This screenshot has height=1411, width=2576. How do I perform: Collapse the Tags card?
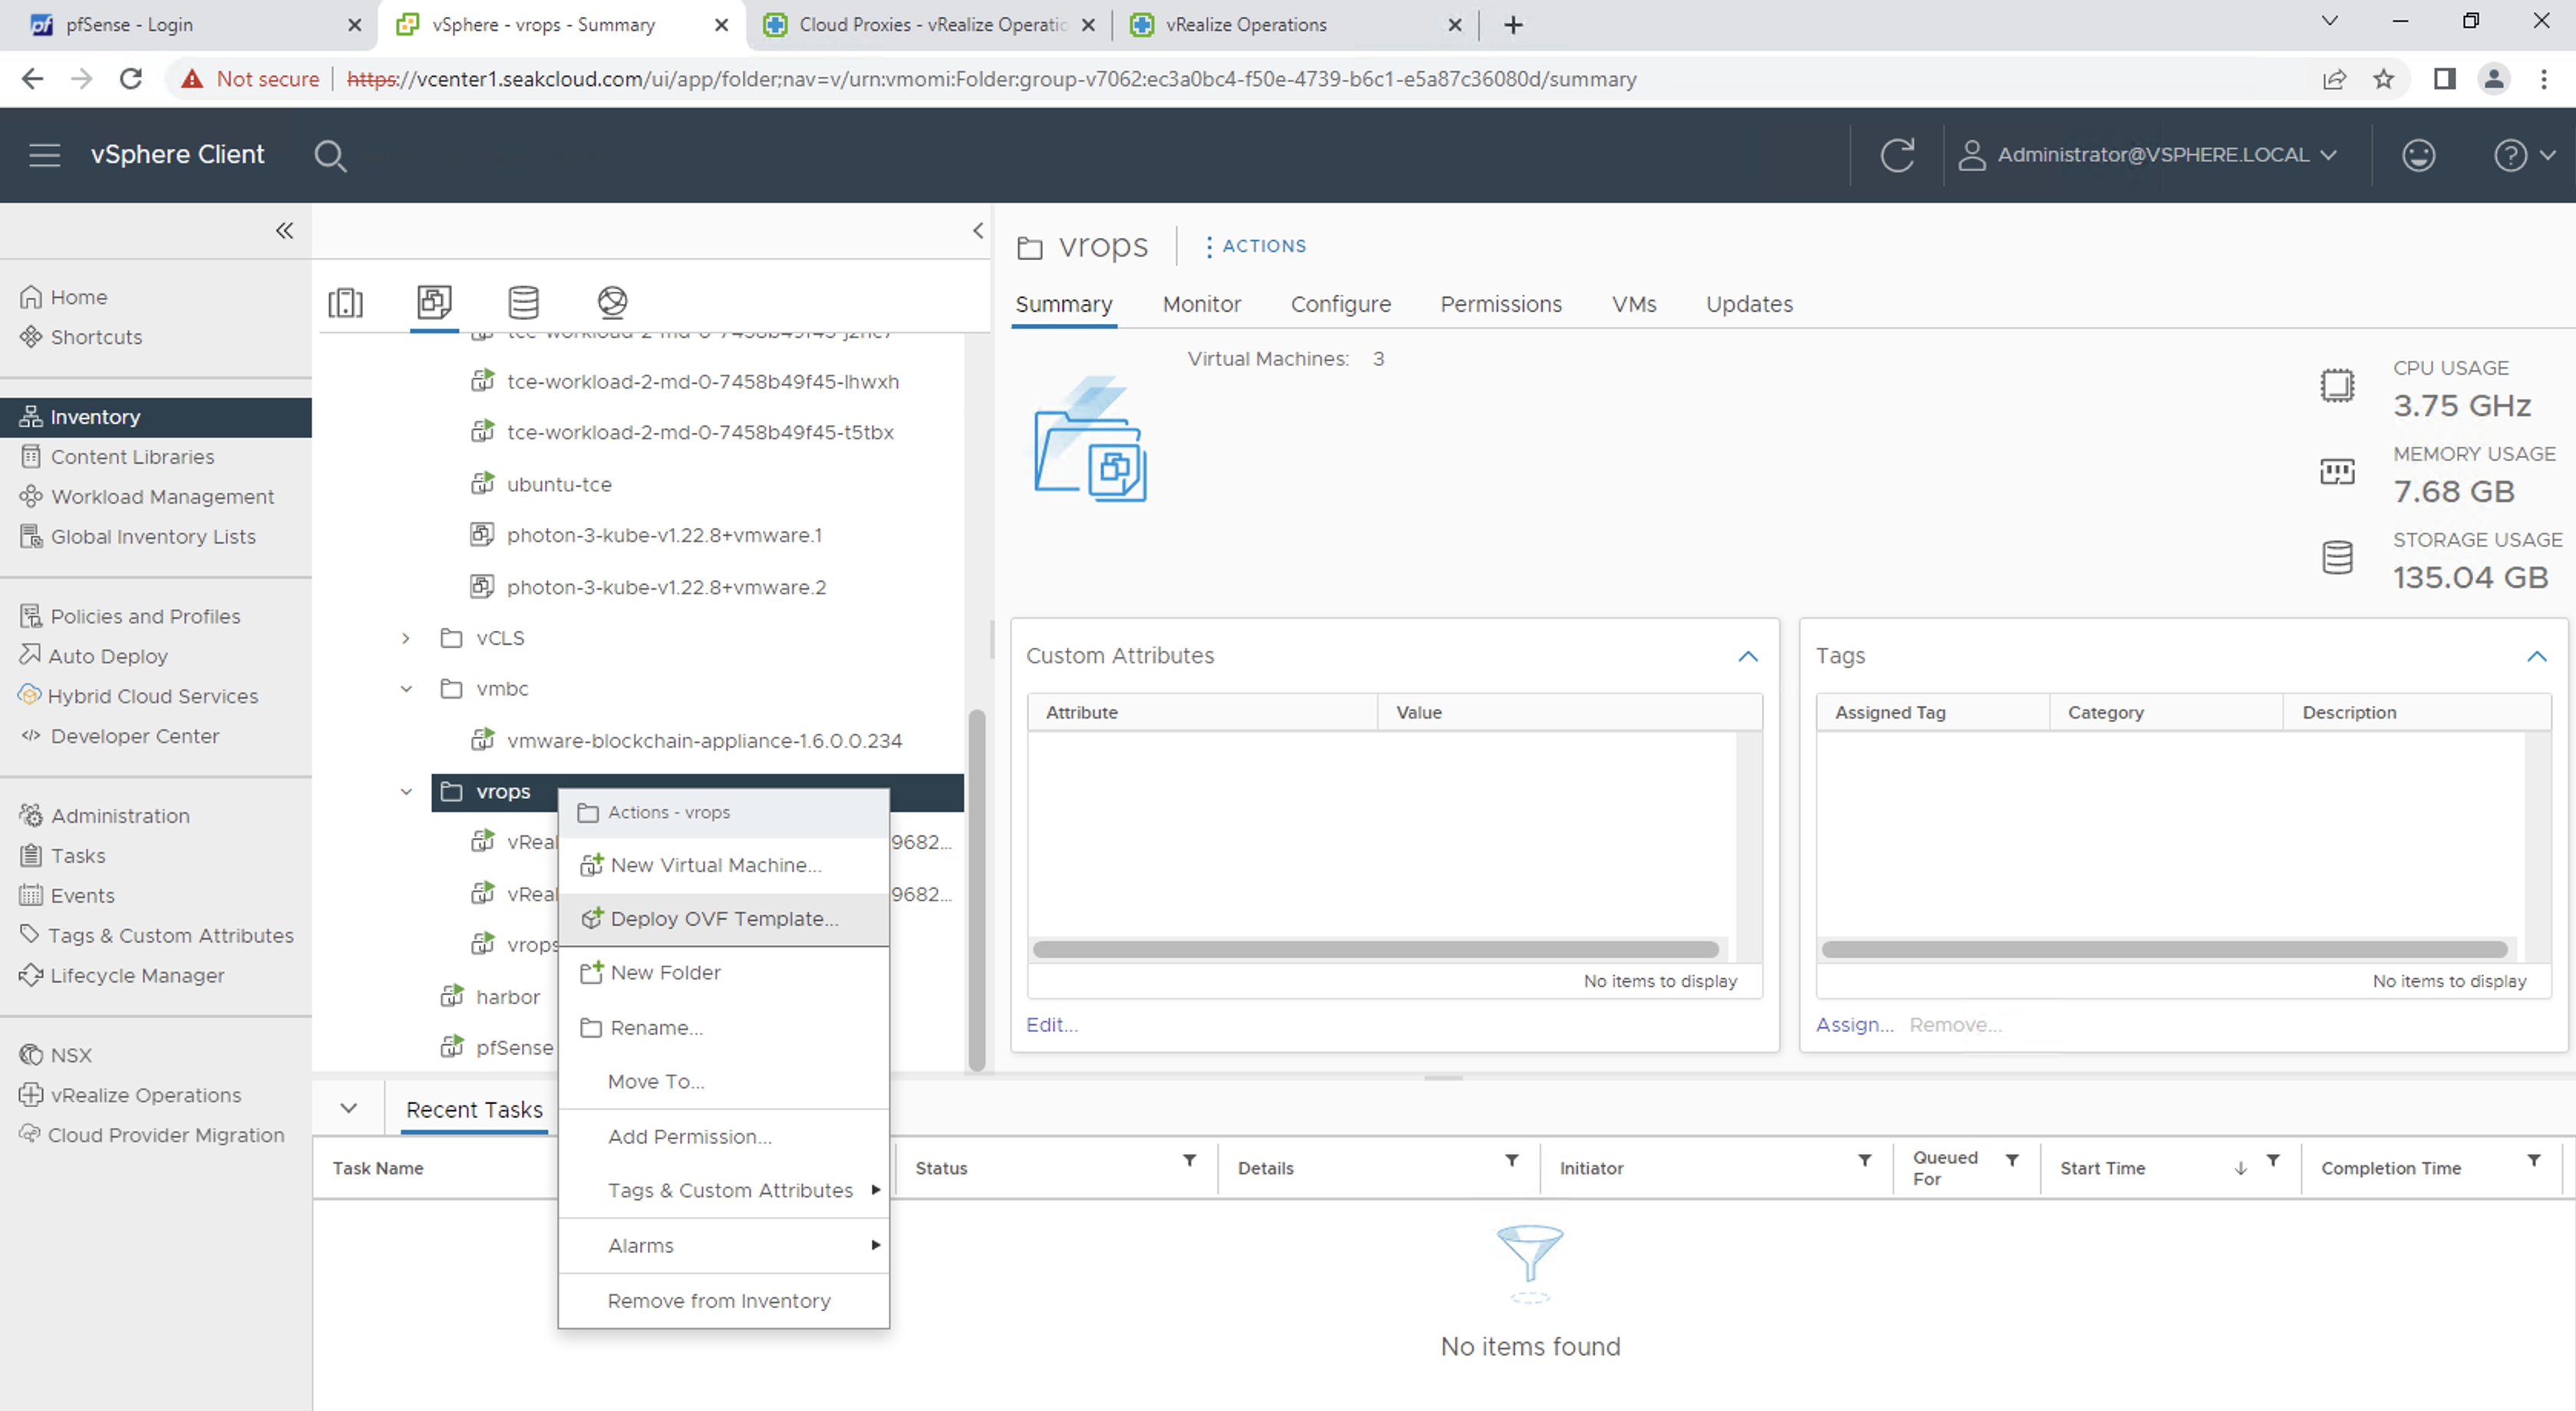tap(2536, 656)
